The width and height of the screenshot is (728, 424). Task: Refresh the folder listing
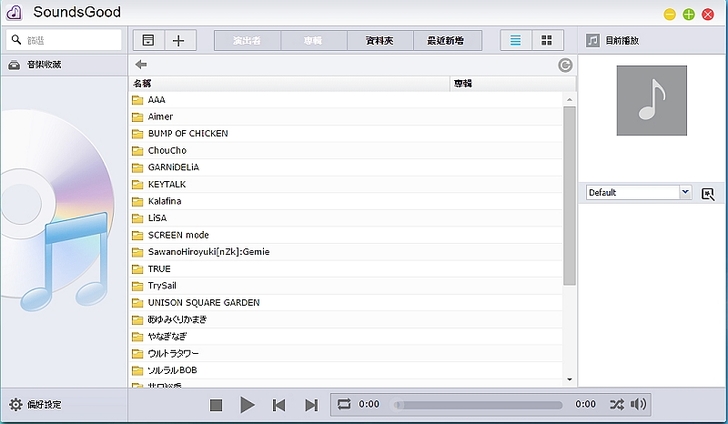click(x=566, y=65)
